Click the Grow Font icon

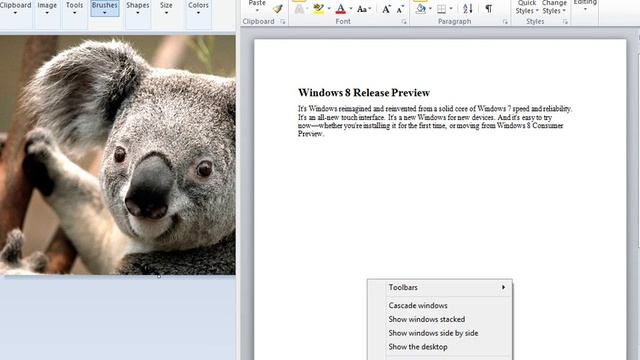tap(386, 9)
